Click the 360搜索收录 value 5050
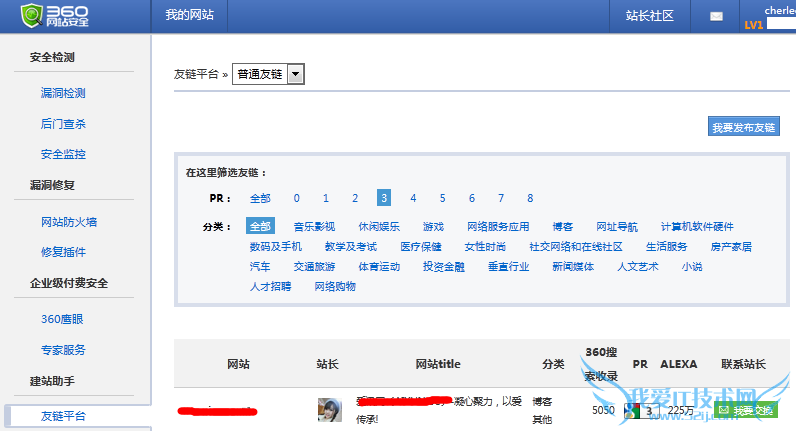The width and height of the screenshot is (796, 431). pyautogui.click(x=603, y=410)
